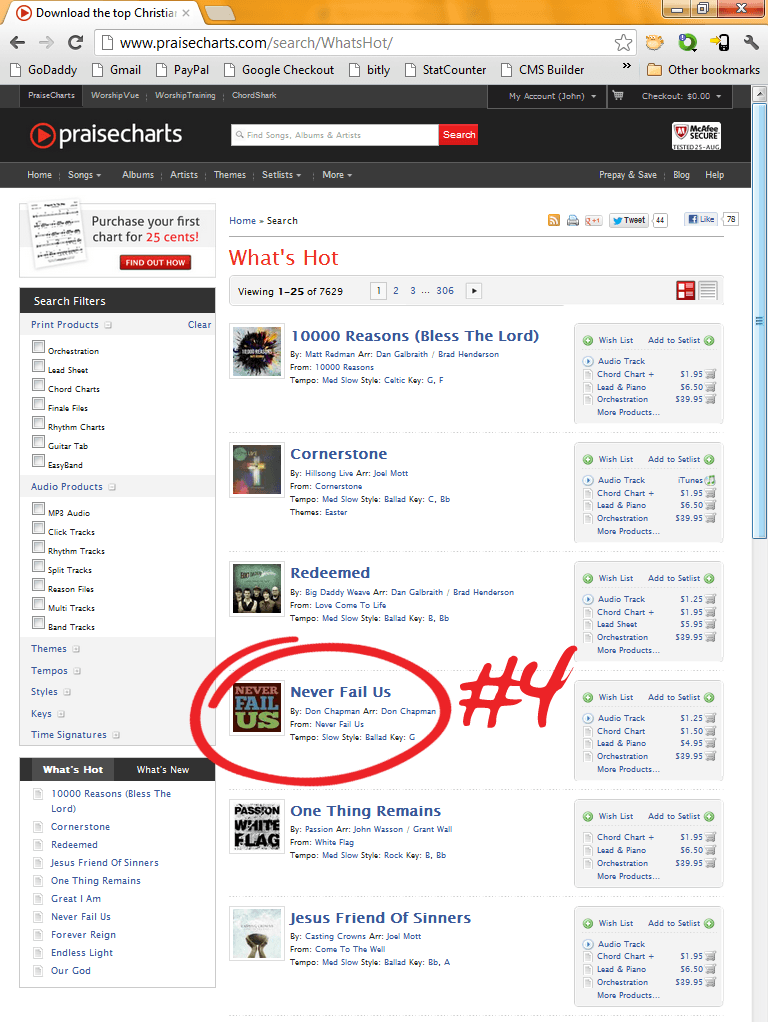The height and width of the screenshot is (1022, 768).
Task: Collapse the Print Products section
Action: pos(108,325)
